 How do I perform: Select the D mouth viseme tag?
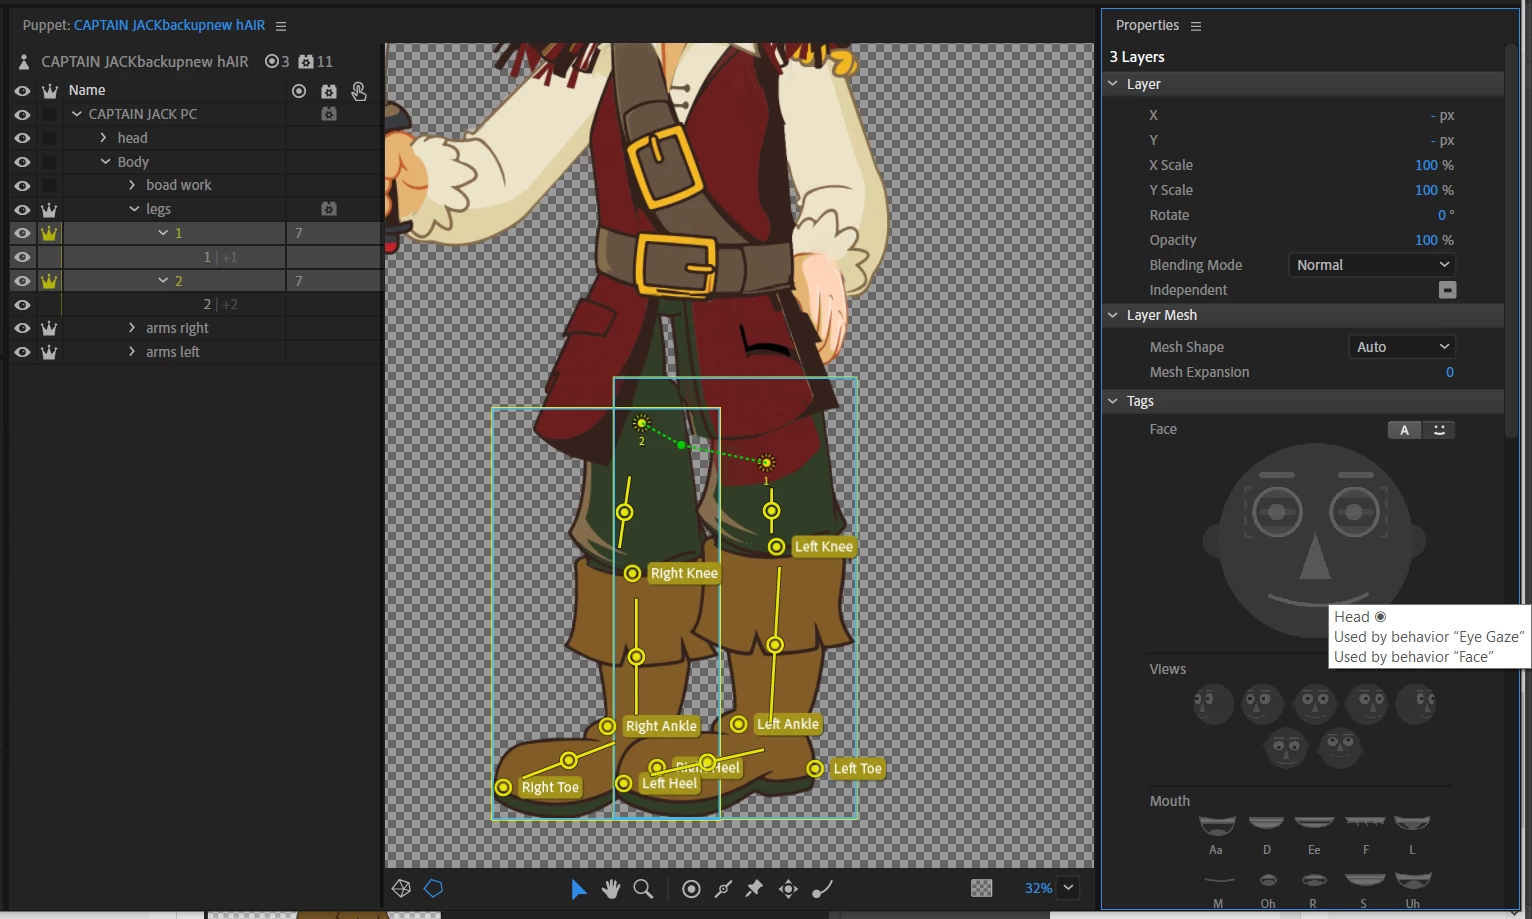(x=1266, y=823)
